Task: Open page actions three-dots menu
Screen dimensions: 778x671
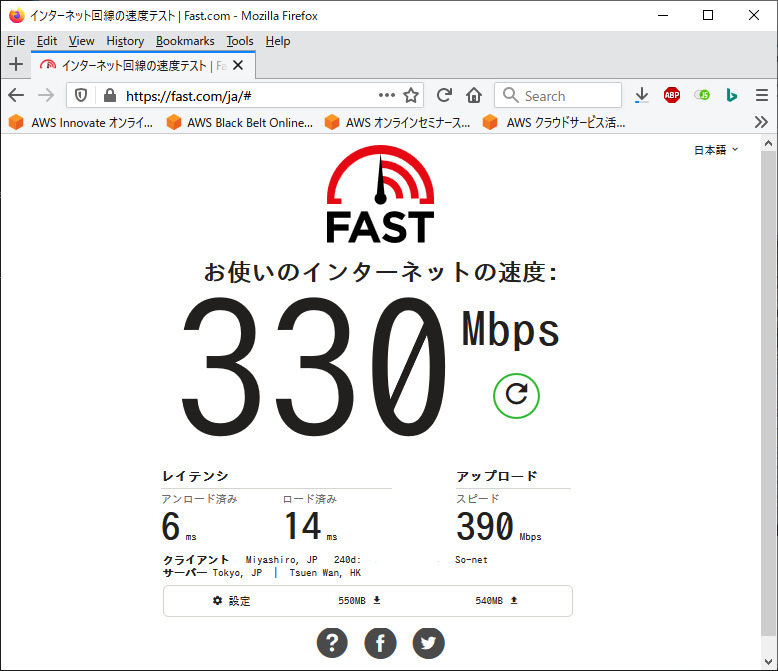Action: pos(387,95)
